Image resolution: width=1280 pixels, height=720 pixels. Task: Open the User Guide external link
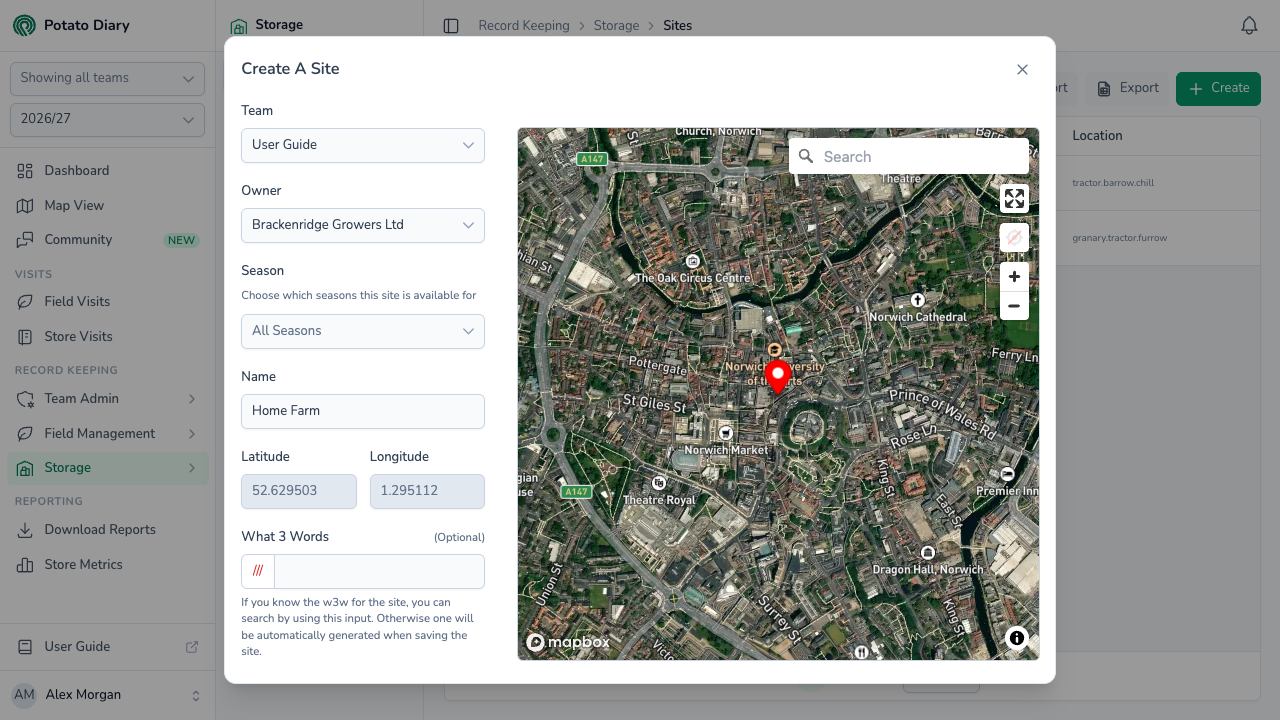107,647
